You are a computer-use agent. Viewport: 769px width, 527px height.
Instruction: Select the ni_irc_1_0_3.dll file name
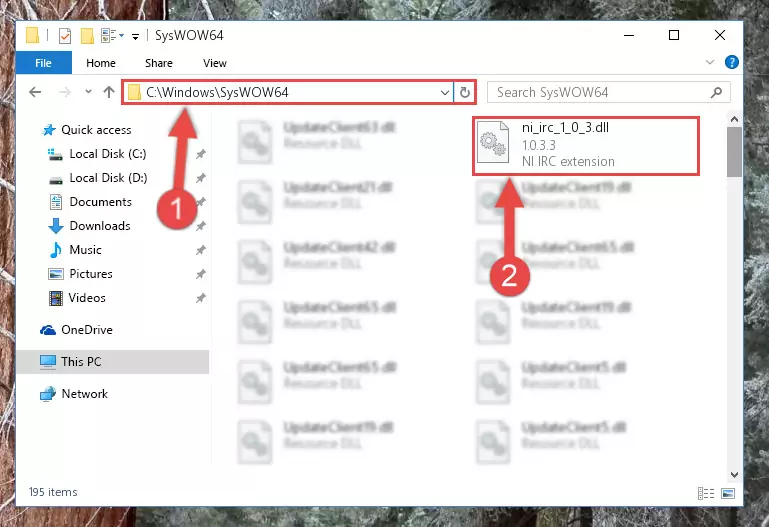coord(565,127)
